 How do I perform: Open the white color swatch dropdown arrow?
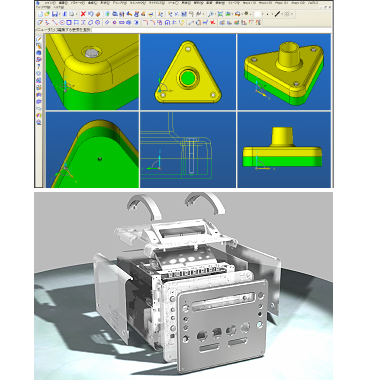(x=262, y=14)
